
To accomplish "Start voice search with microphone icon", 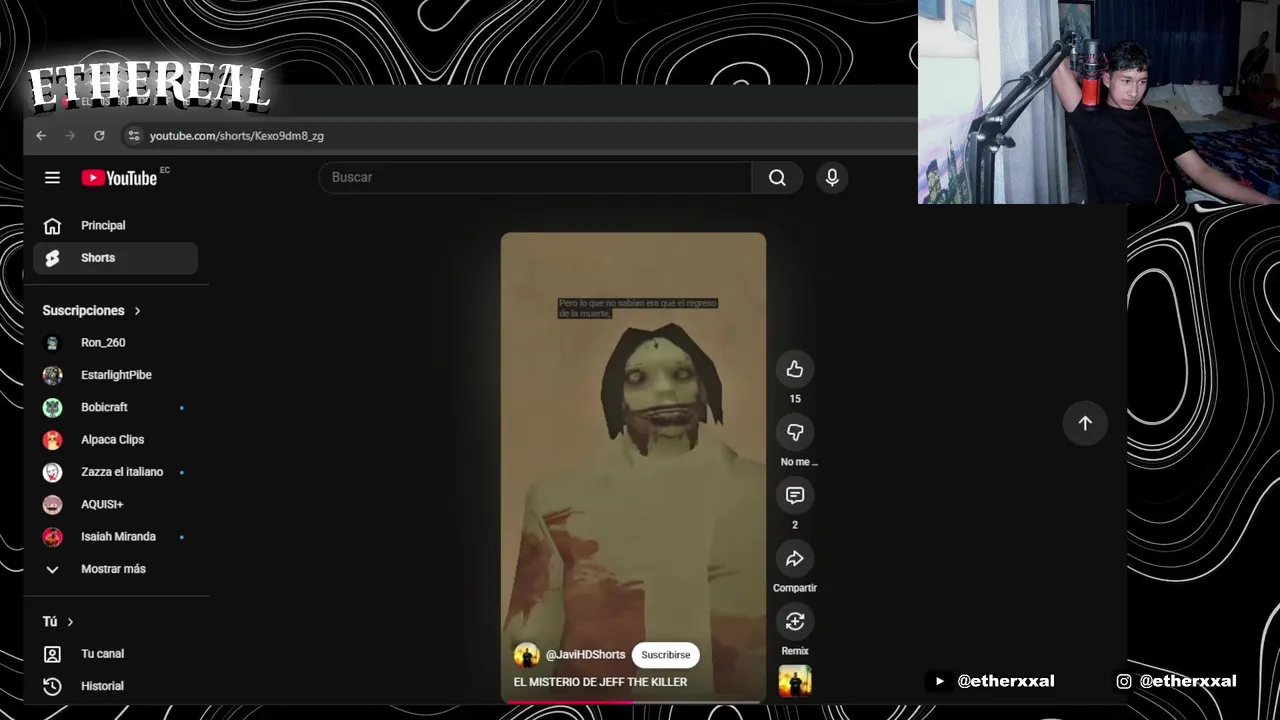I will coord(832,177).
